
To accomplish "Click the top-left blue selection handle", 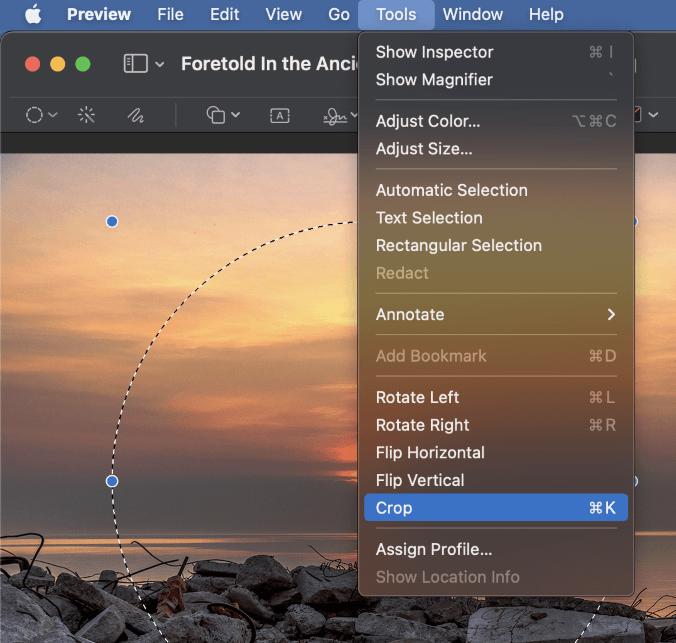I will [112, 221].
